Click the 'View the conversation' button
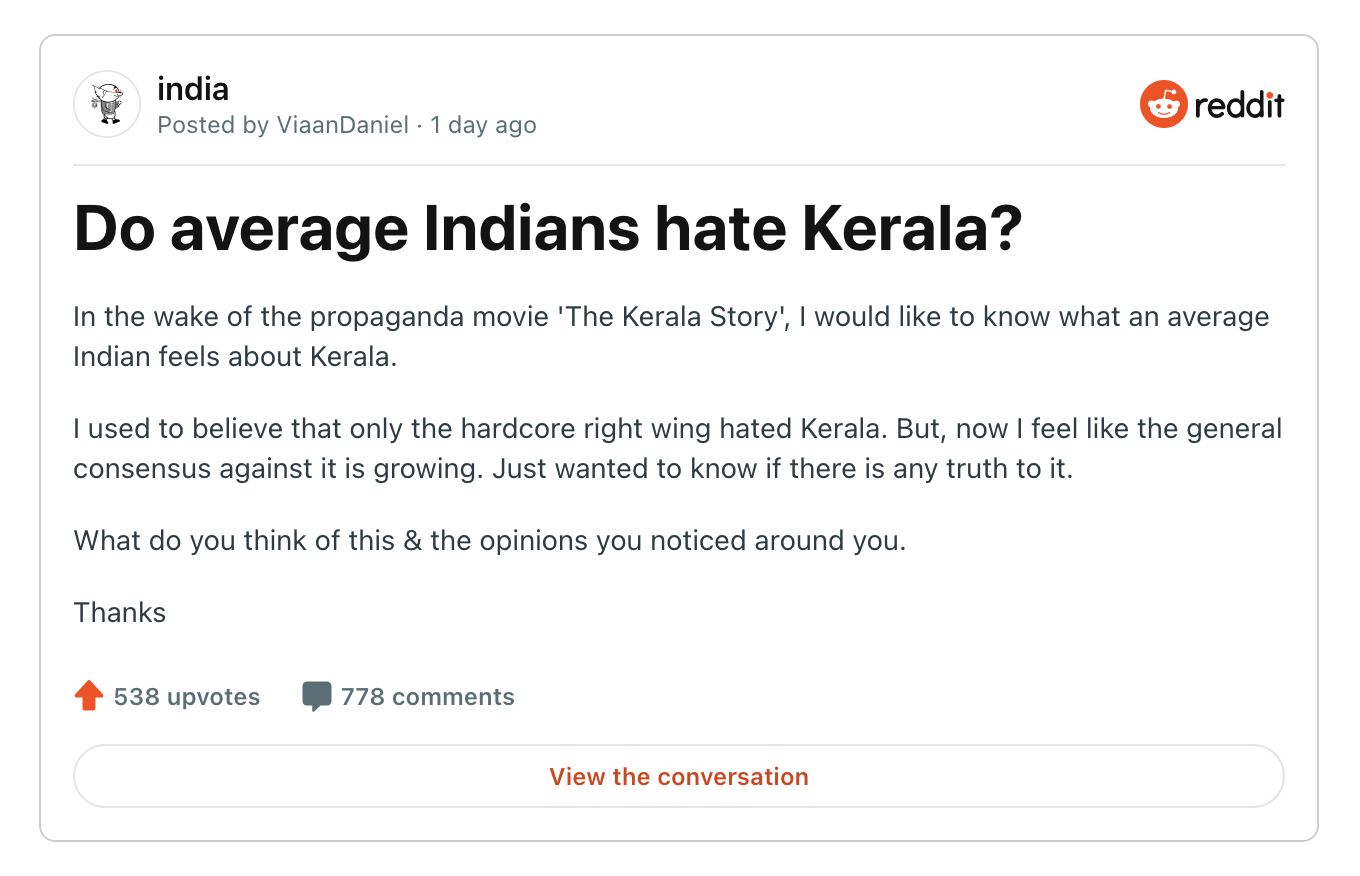 click(x=679, y=776)
